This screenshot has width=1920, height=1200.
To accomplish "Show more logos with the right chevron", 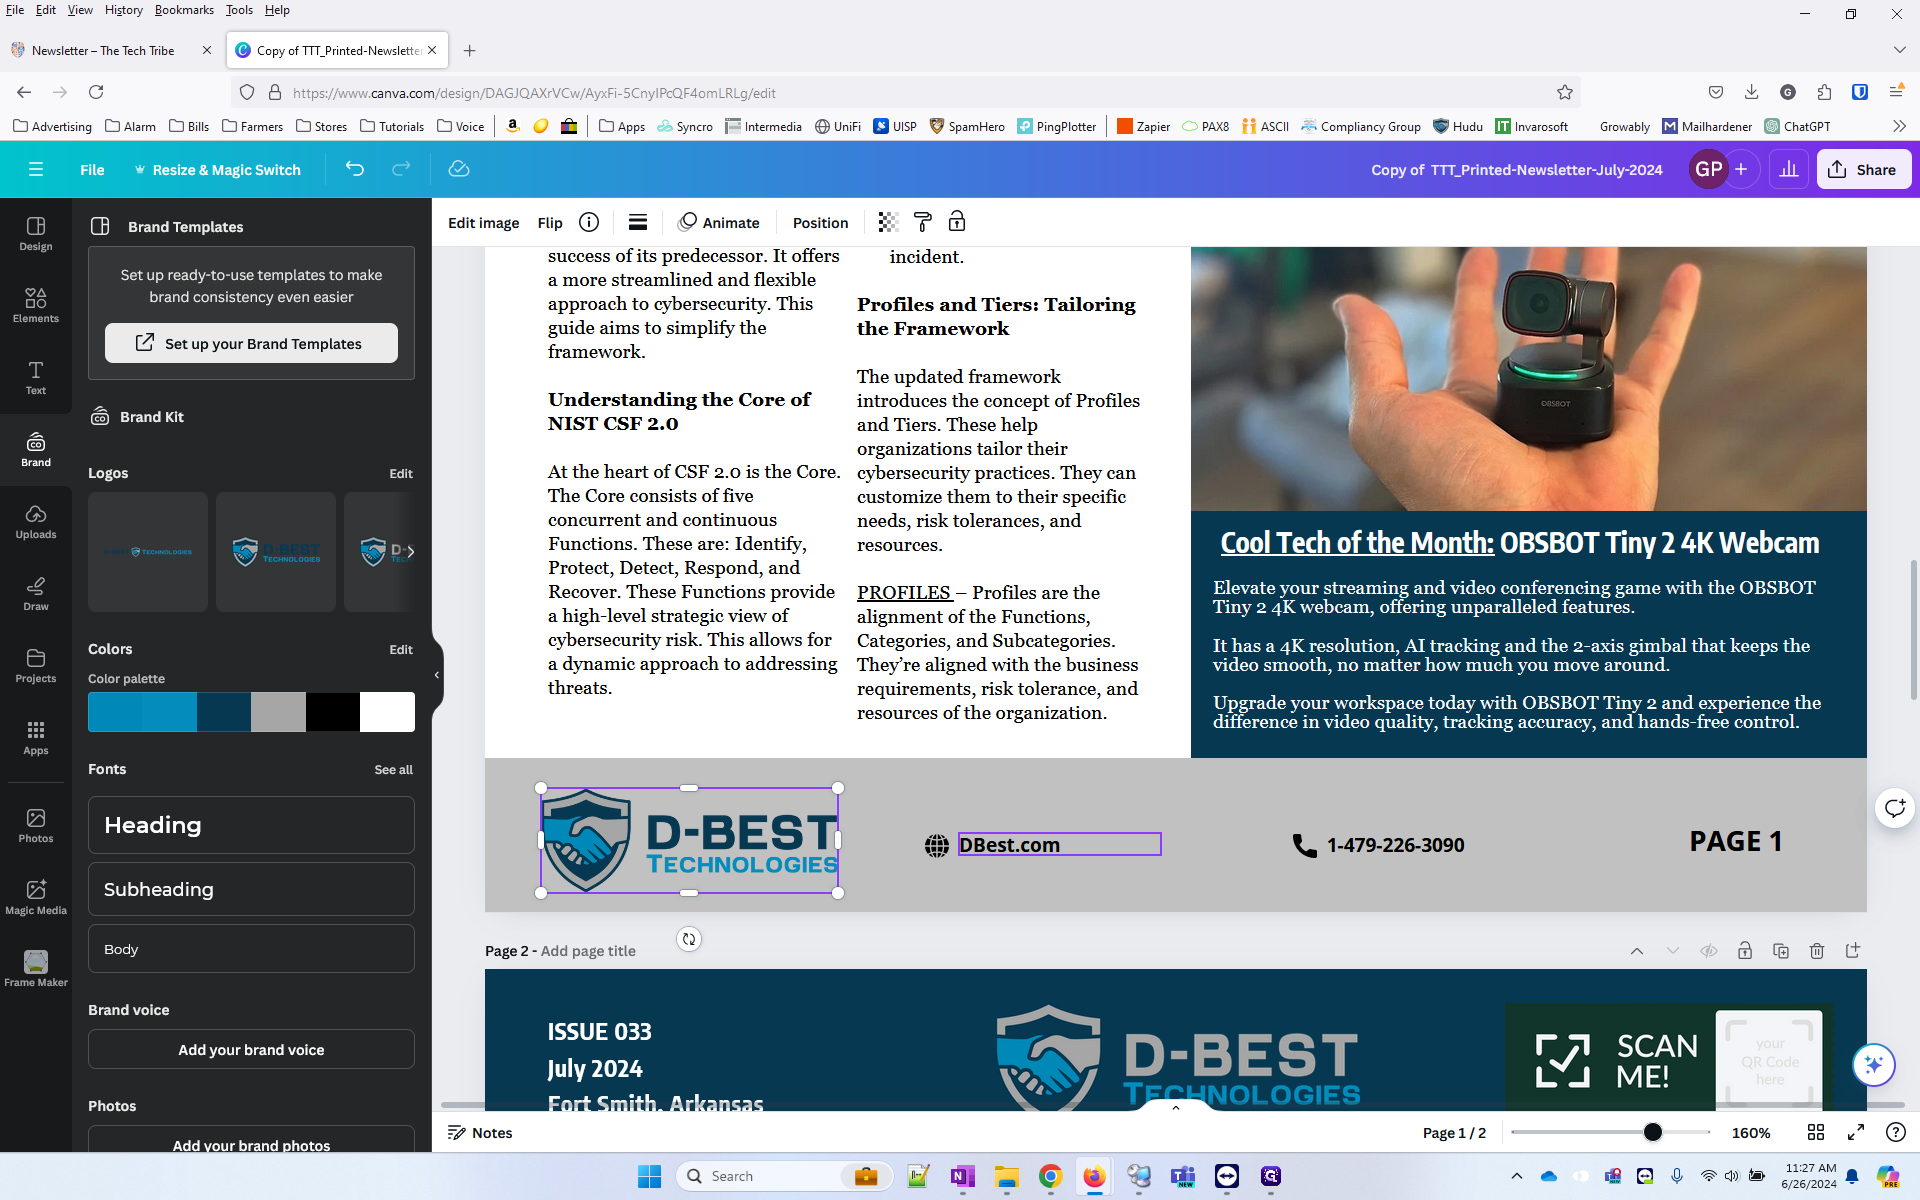I will [410, 551].
